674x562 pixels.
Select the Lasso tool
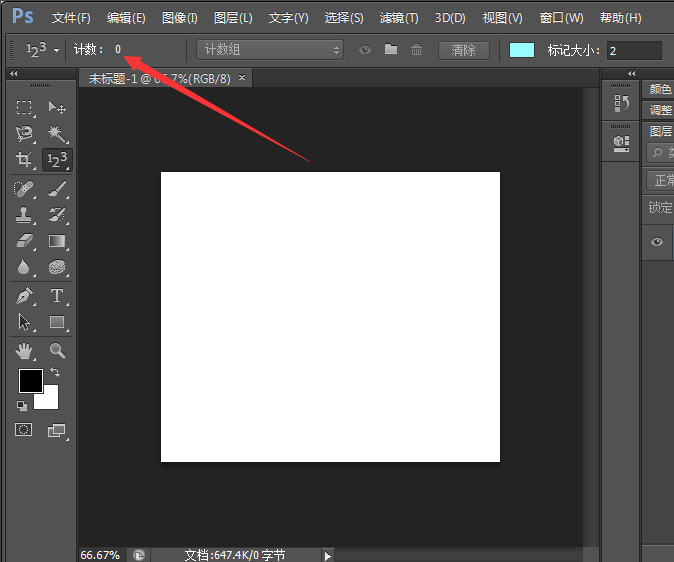[x=24, y=133]
